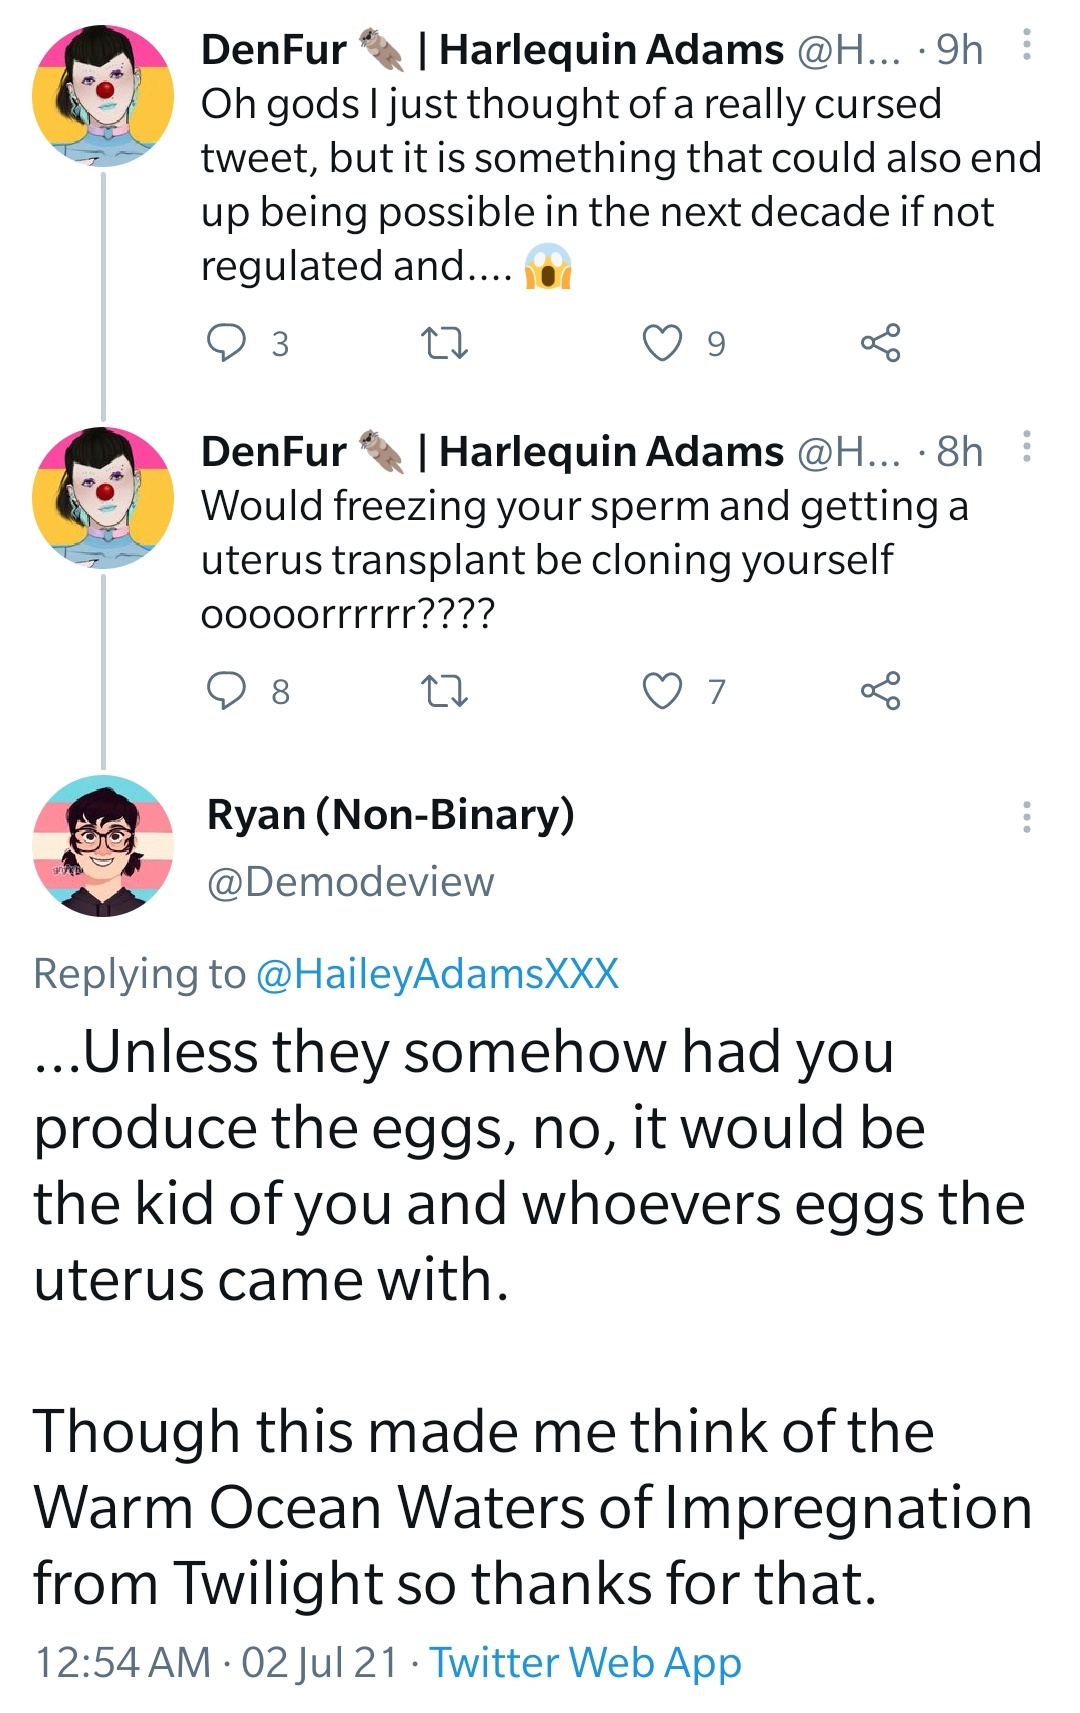
Task: Open more options on Ryan's tweet
Action: [1026, 817]
